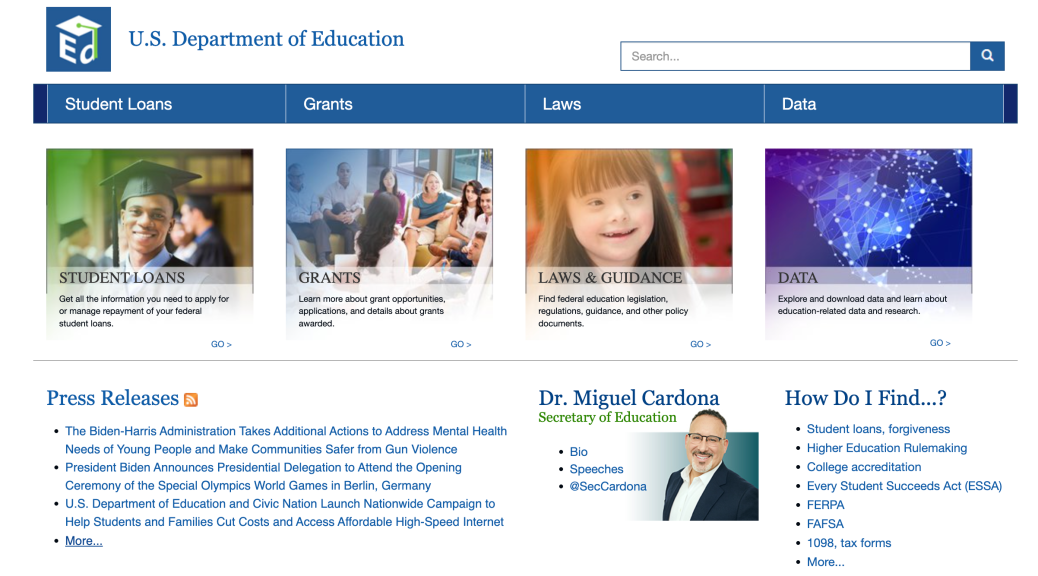Open the Student Loans navigation menu

118,104
